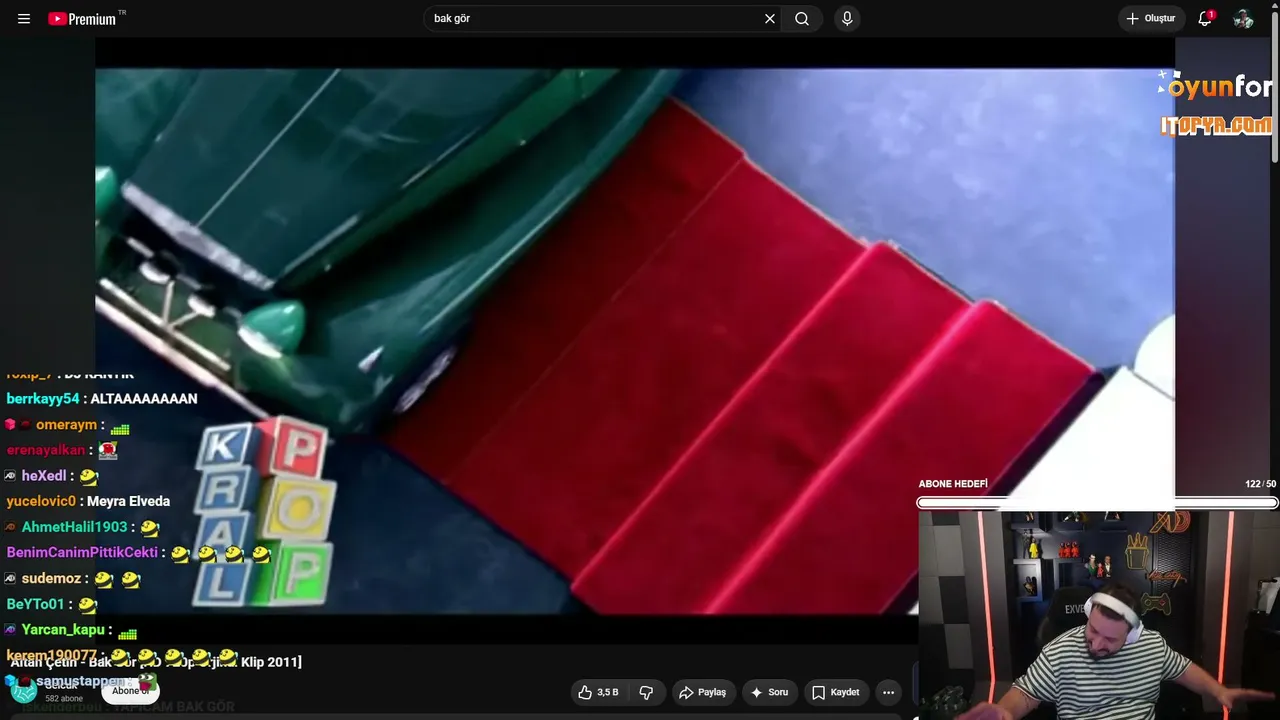Click the "122 / 50" goal counter

click(x=1260, y=484)
